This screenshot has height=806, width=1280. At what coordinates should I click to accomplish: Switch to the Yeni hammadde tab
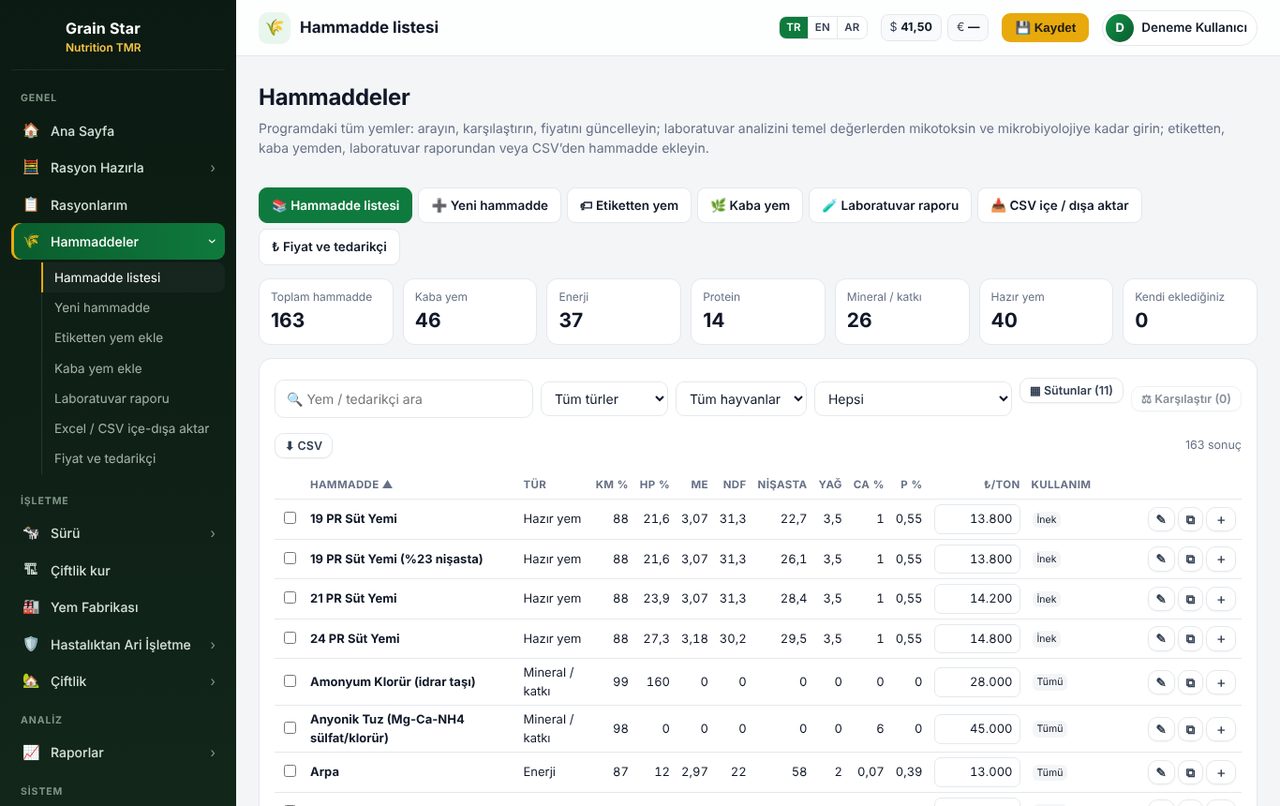[490, 205]
